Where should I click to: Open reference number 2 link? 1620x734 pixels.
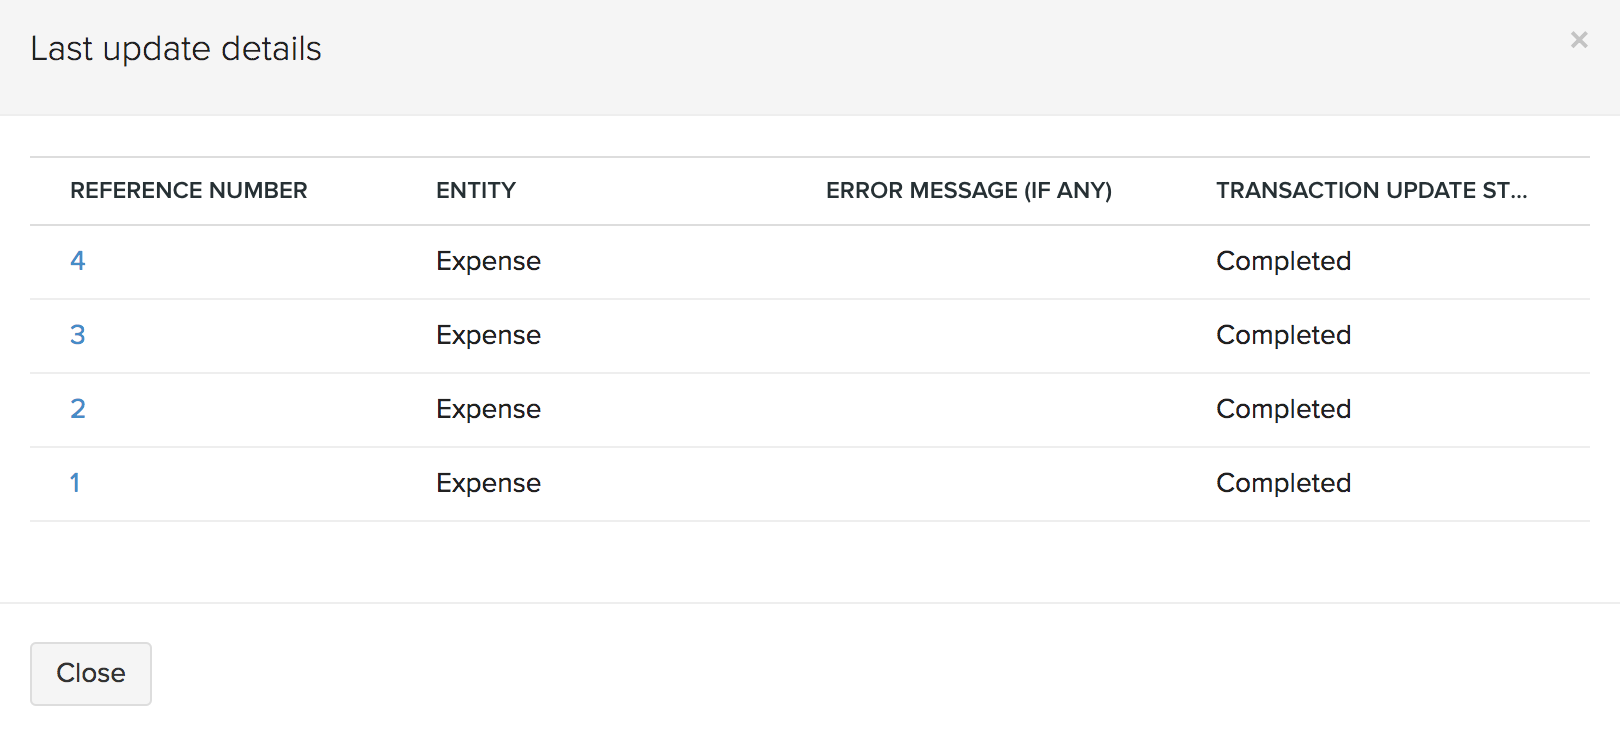[78, 409]
